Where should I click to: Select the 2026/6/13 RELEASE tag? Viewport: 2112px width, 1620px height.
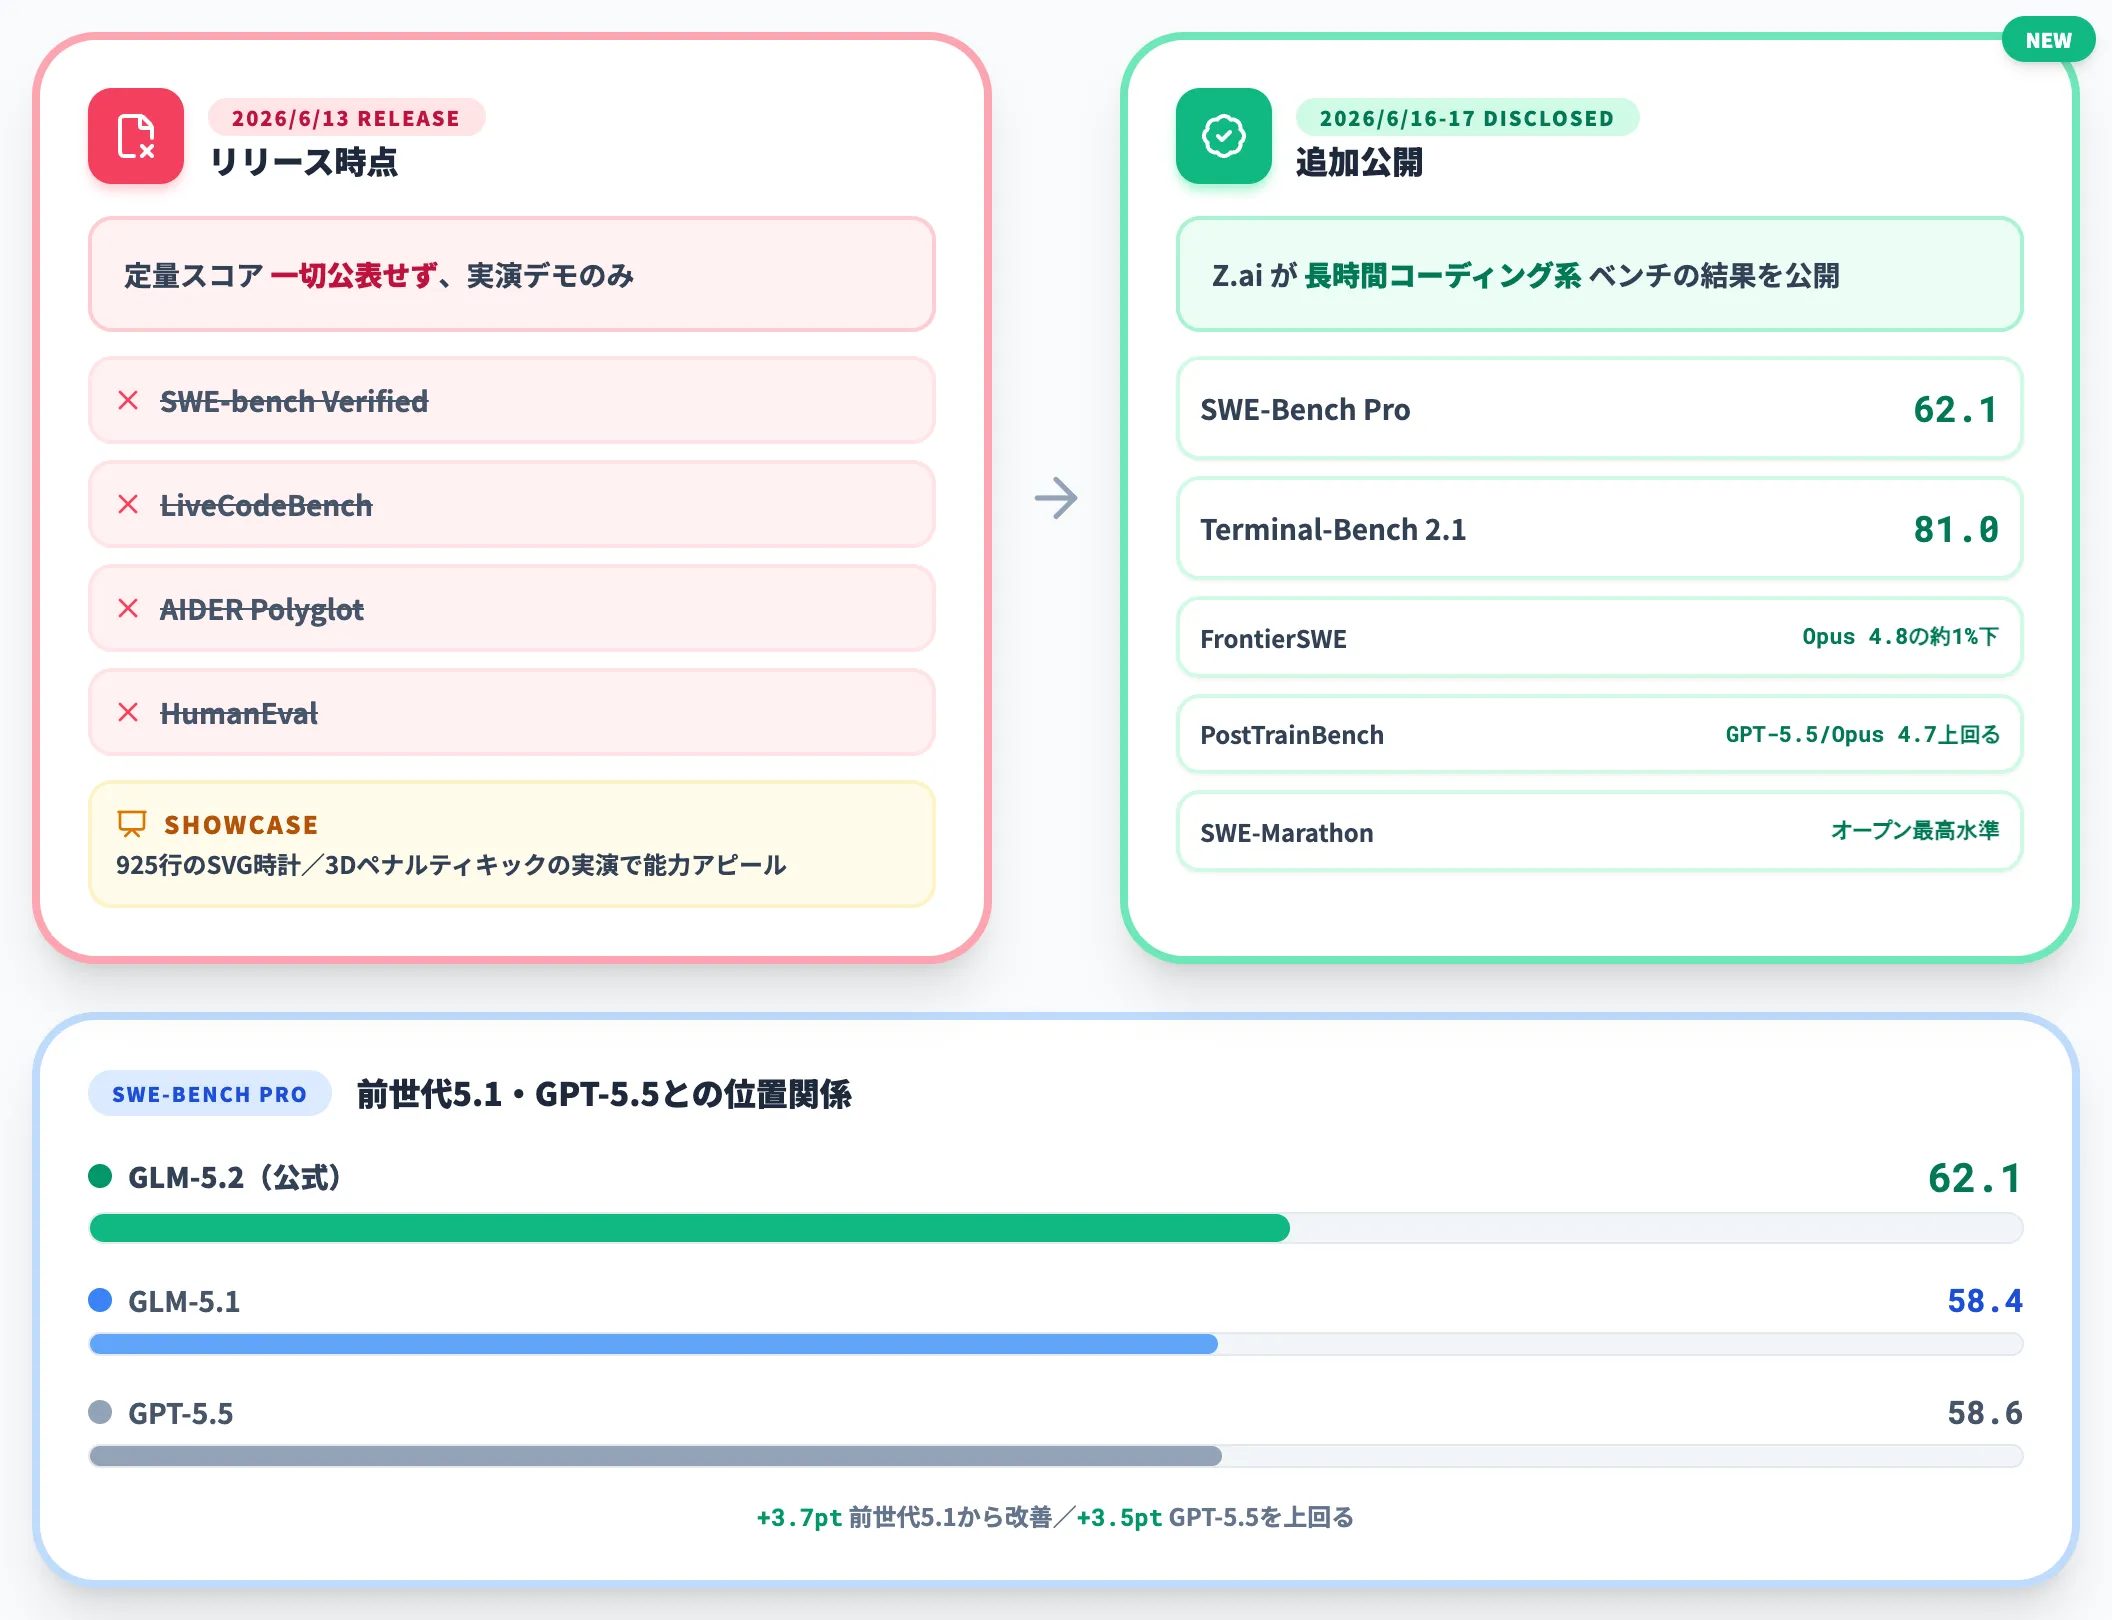tap(346, 118)
